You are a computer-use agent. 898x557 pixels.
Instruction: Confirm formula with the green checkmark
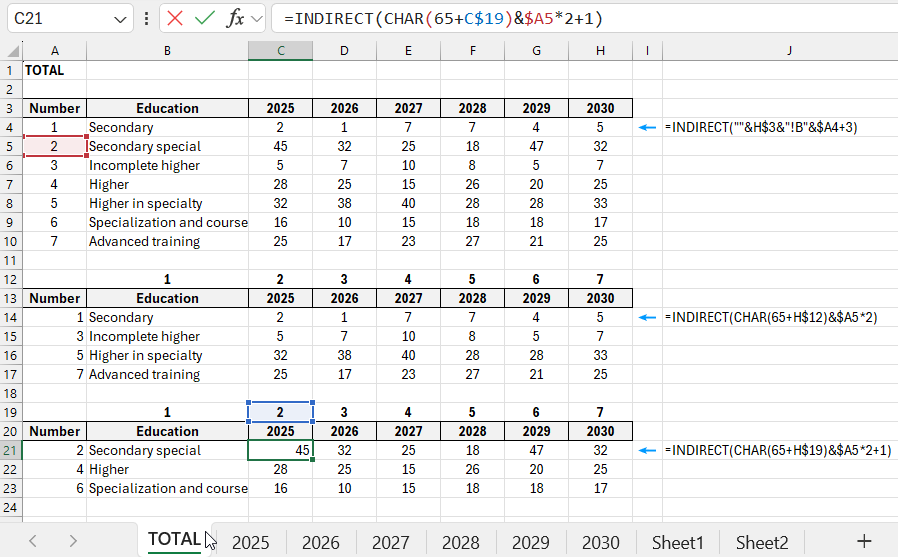[x=204, y=18]
